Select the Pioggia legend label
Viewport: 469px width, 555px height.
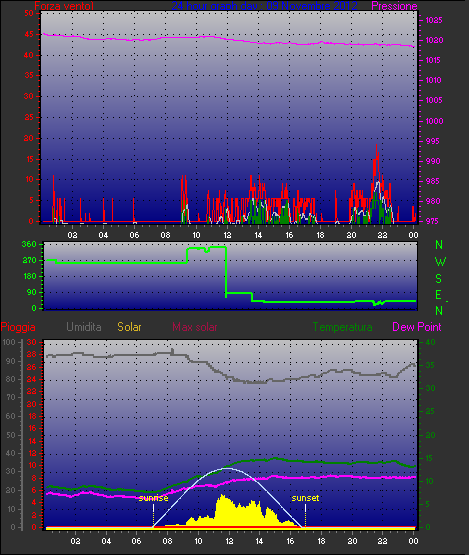pos(18,327)
